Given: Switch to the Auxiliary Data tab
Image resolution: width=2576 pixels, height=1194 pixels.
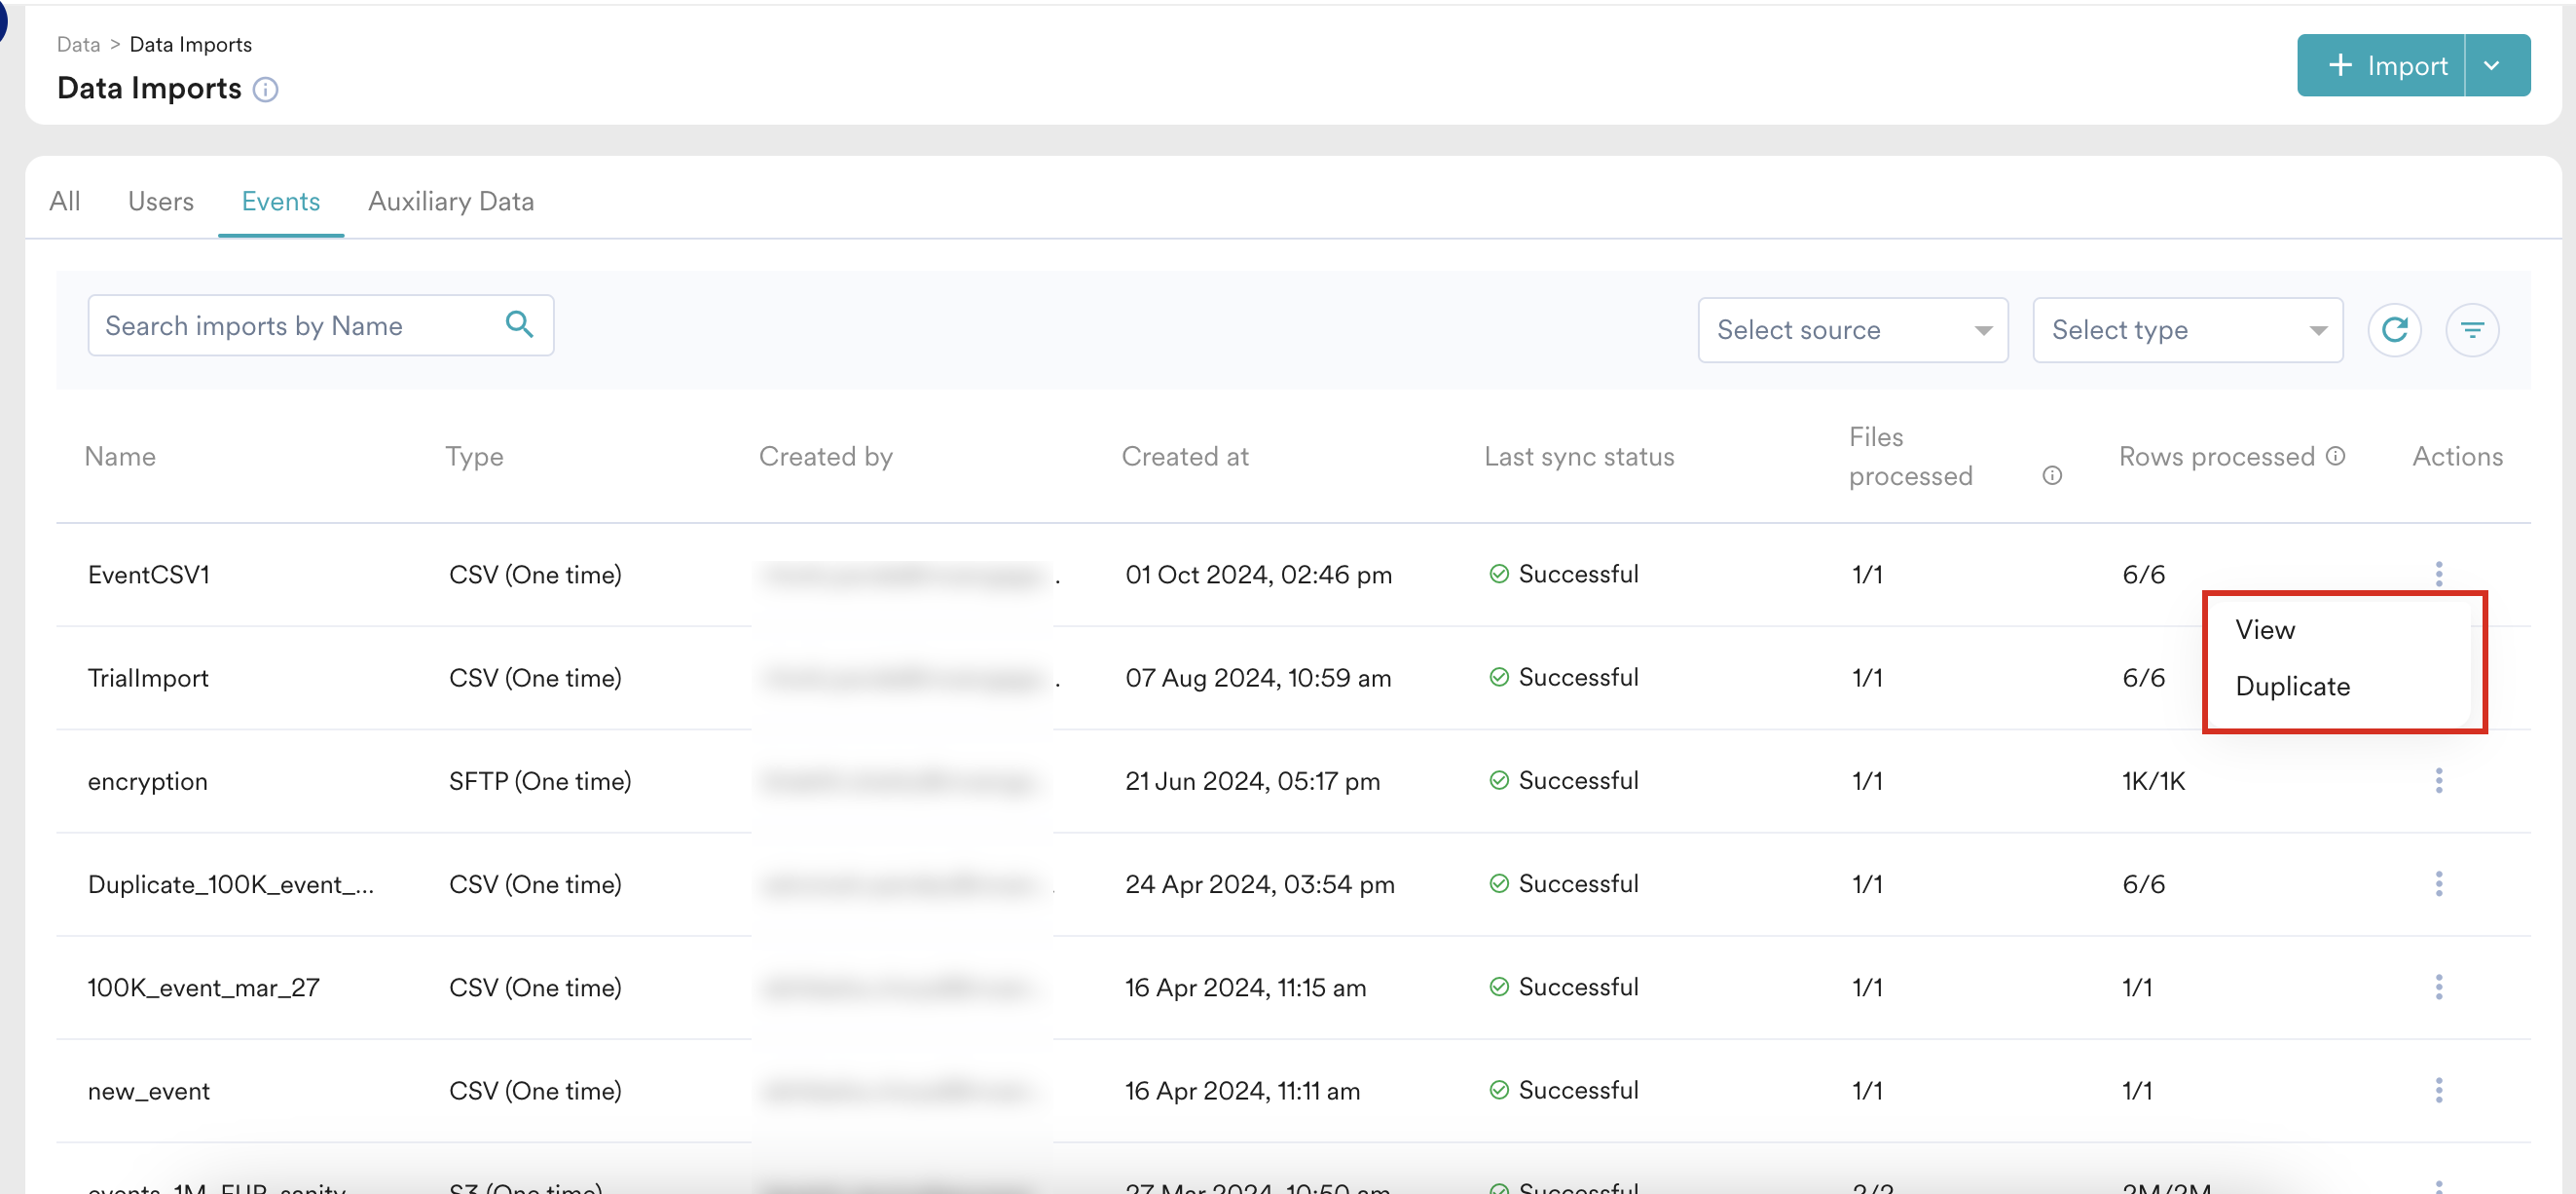Looking at the screenshot, I should (x=450, y=201).
